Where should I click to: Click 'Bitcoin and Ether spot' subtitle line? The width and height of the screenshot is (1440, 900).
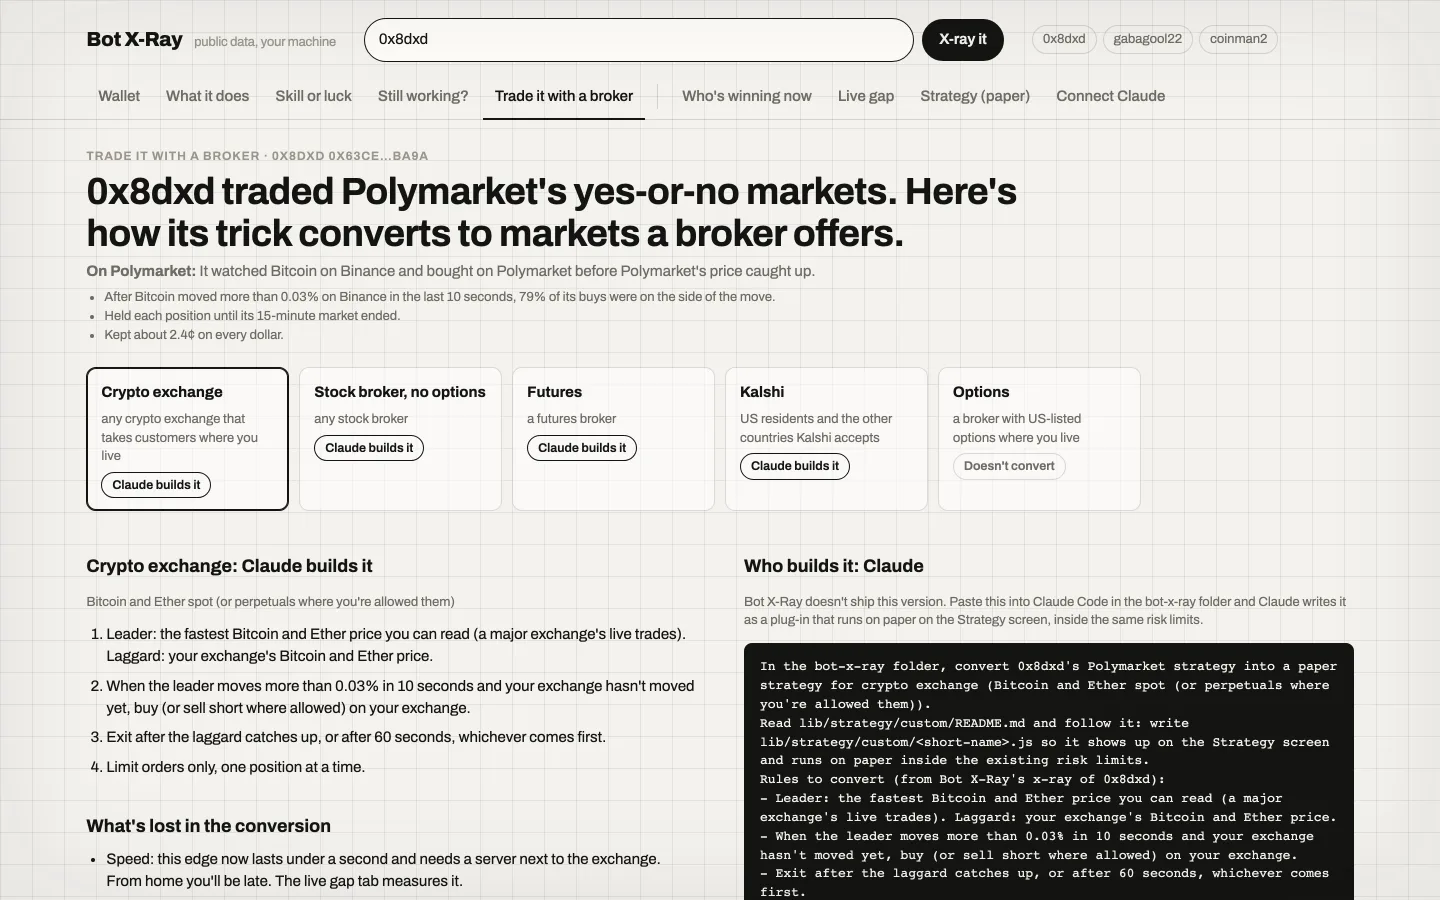(271, 602)
